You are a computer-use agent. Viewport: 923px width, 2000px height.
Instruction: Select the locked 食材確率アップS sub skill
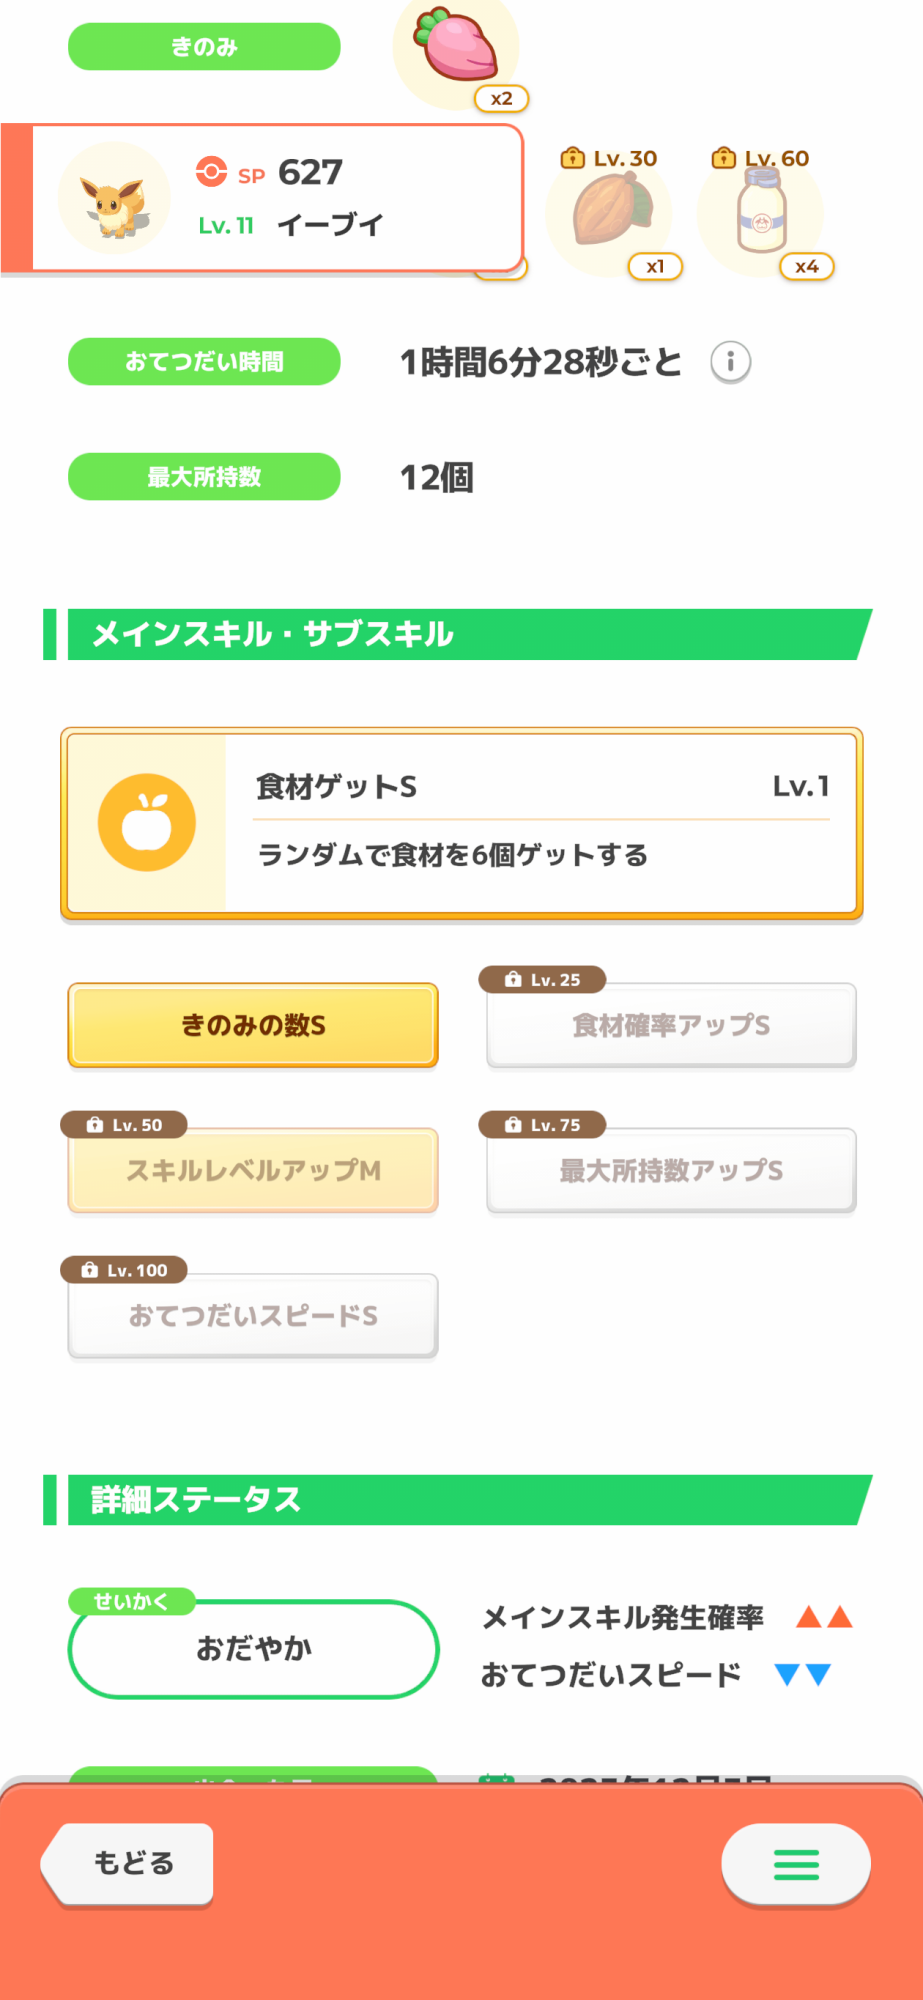671,1026
